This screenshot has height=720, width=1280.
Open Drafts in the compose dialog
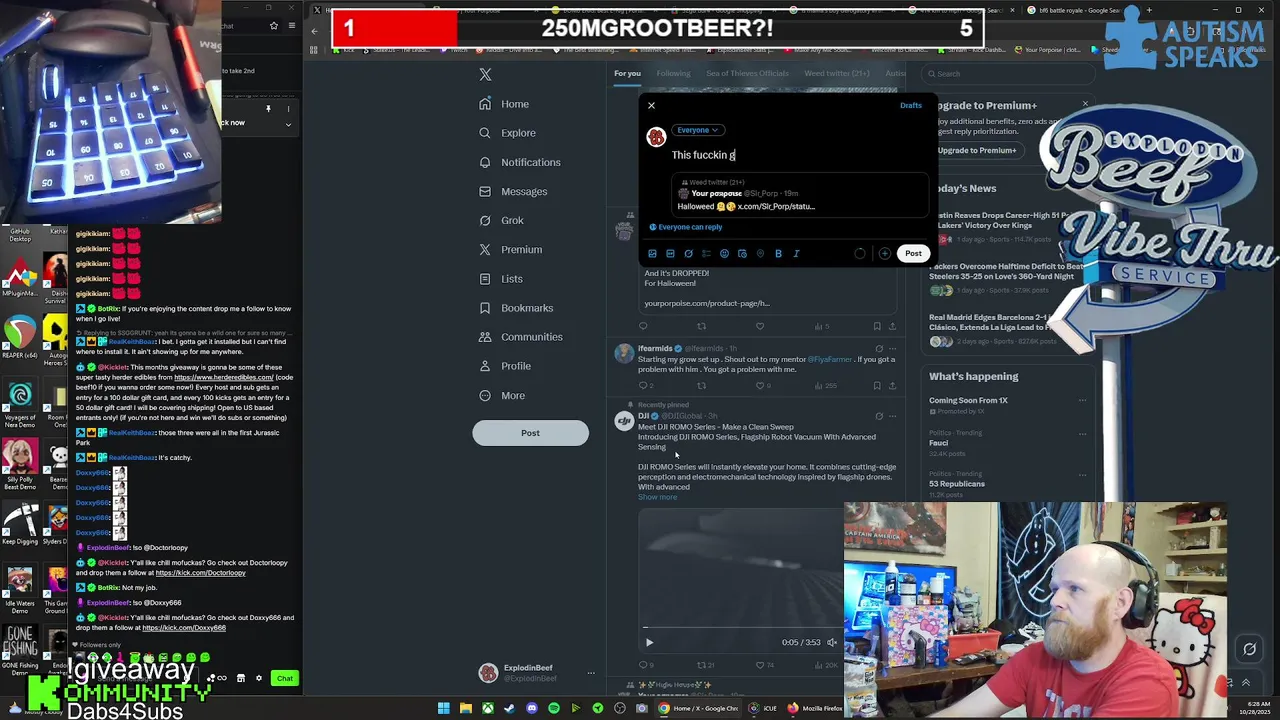(910, 105)
